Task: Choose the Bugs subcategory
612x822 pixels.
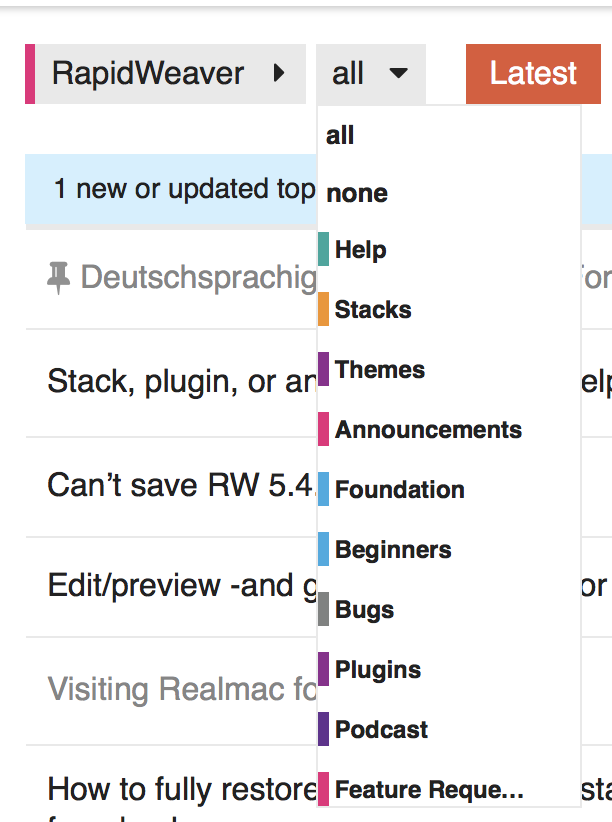Action: pos(364,610)
